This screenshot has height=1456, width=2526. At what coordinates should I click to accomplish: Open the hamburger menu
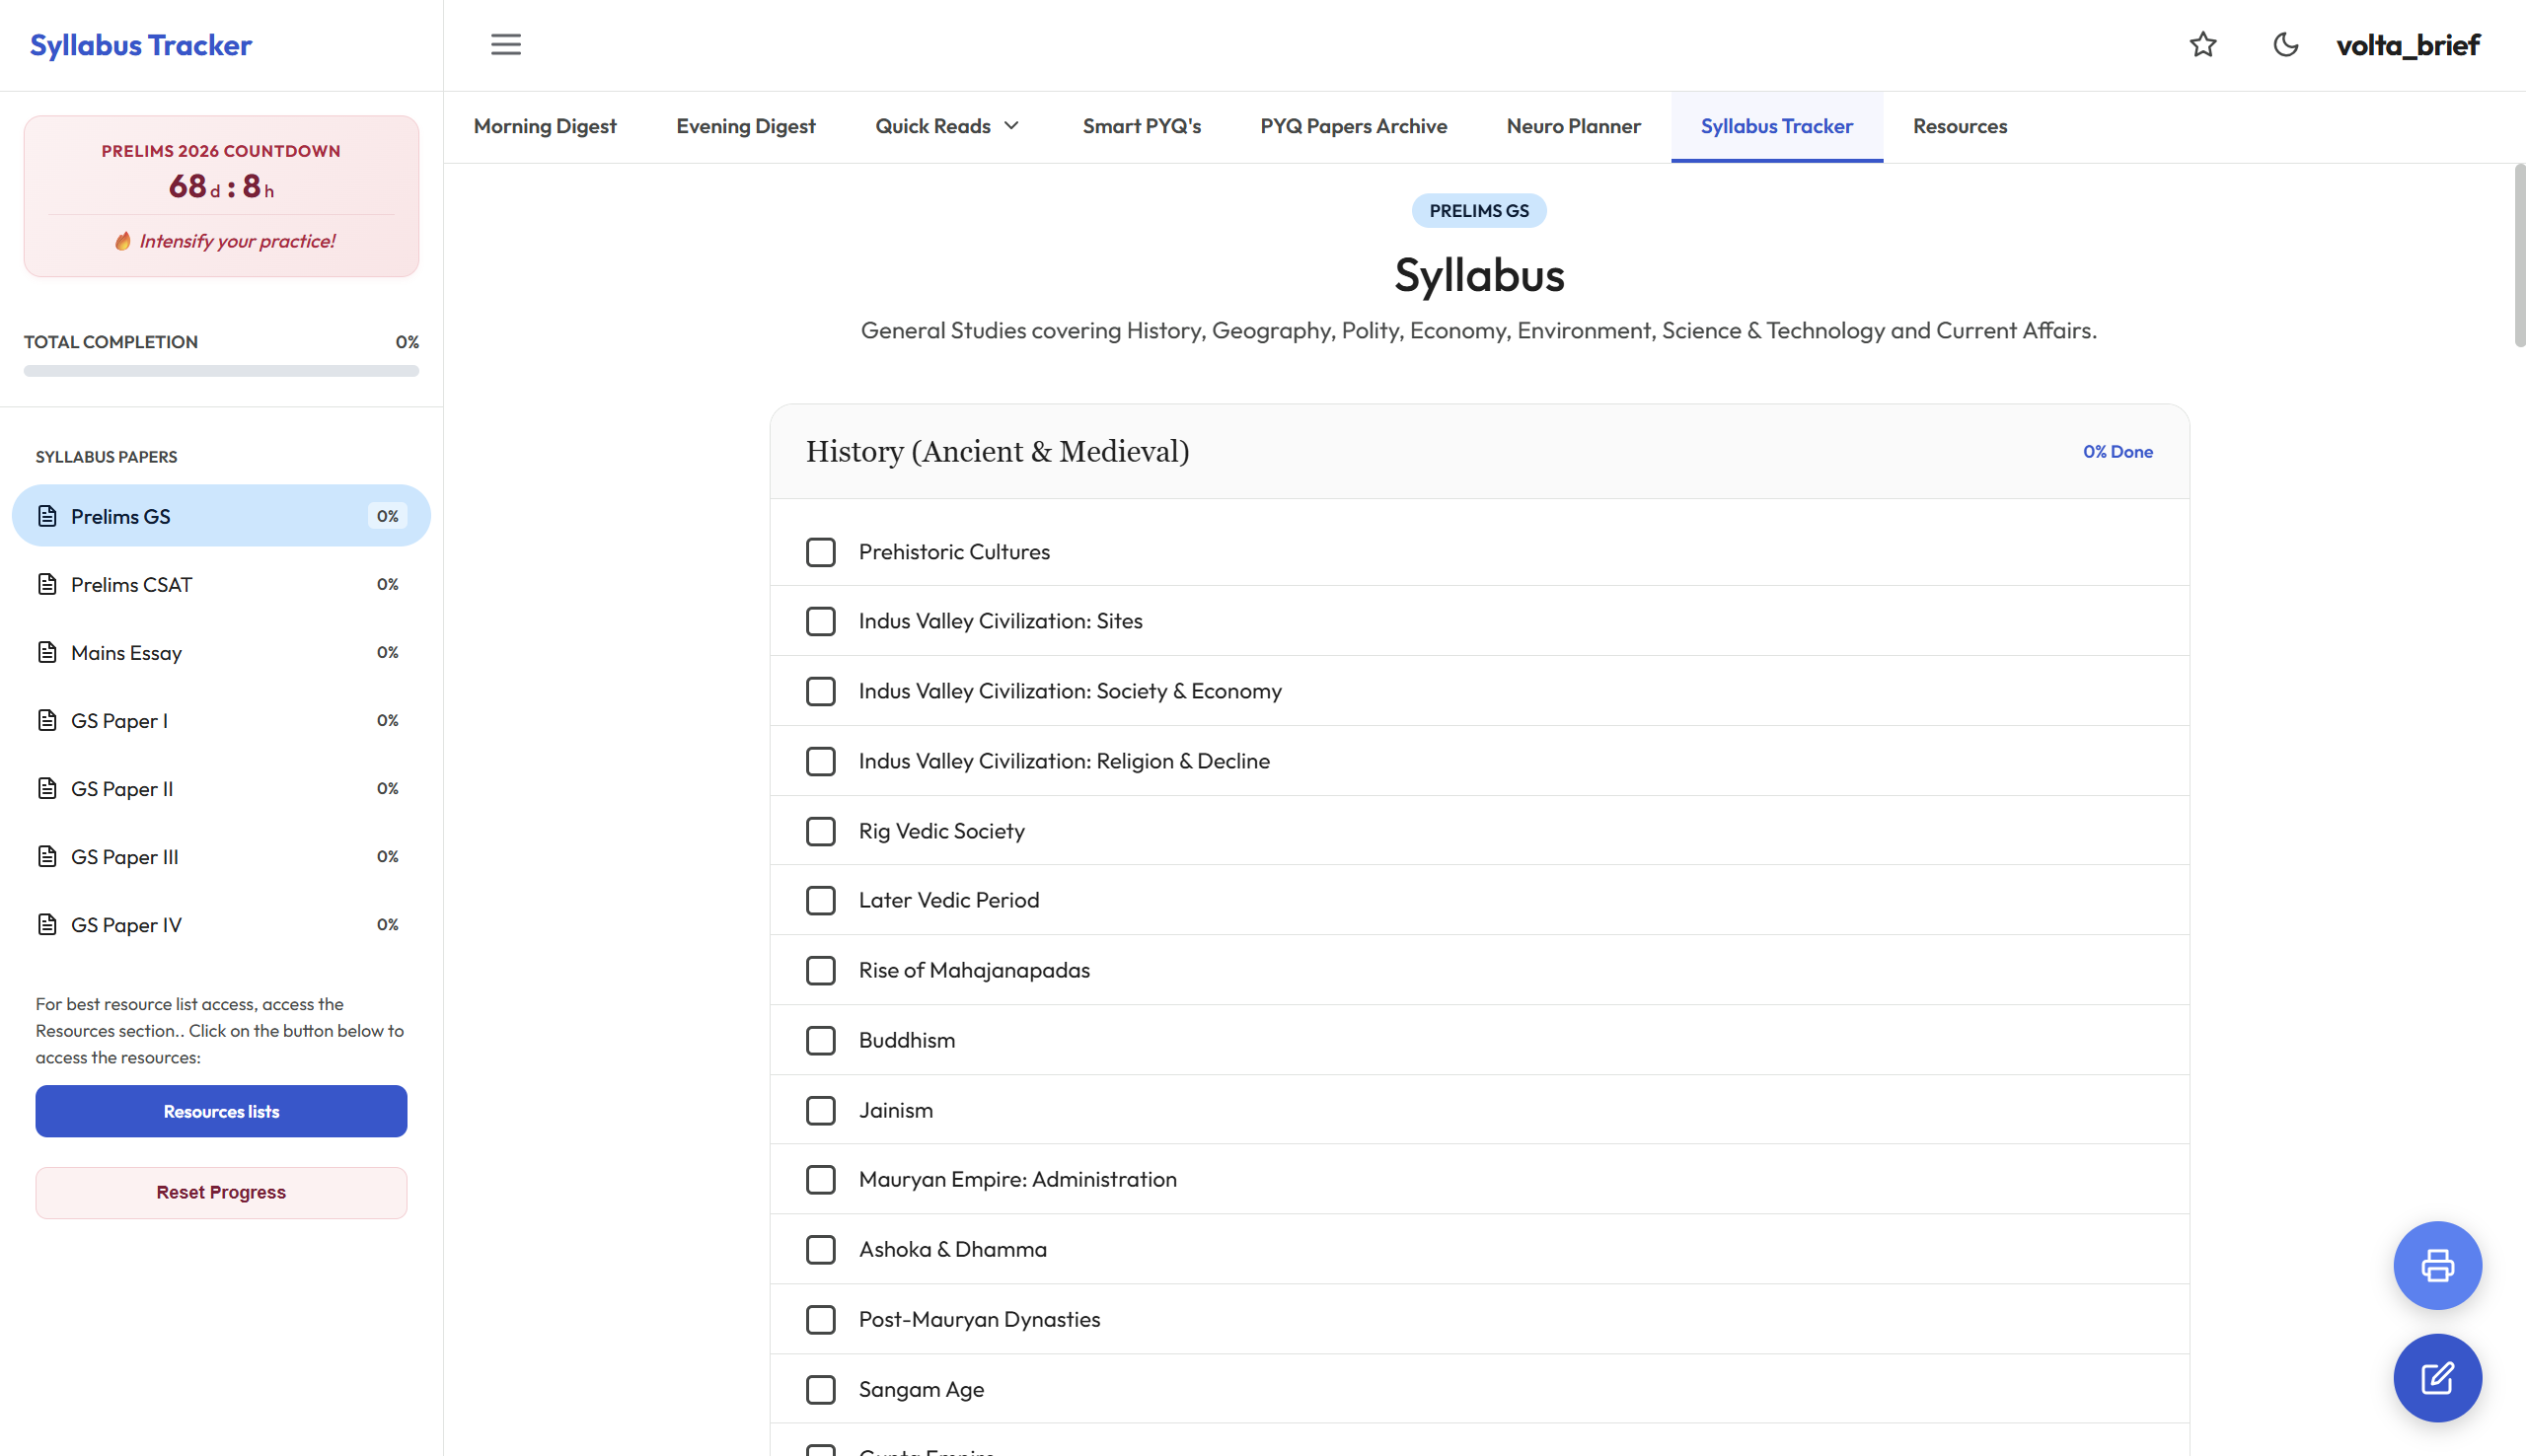click(x=506, y=44)
